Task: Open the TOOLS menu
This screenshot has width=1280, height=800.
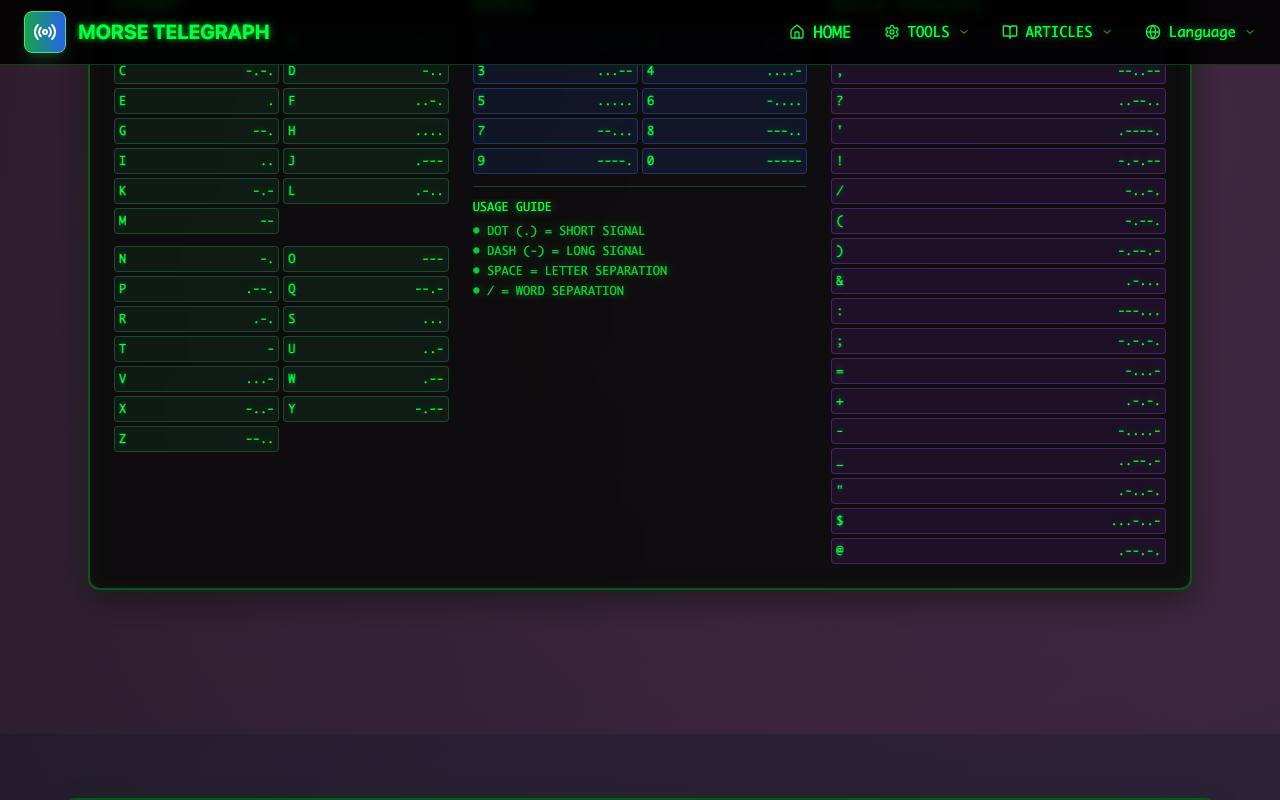Action: [x=928, y=32]
